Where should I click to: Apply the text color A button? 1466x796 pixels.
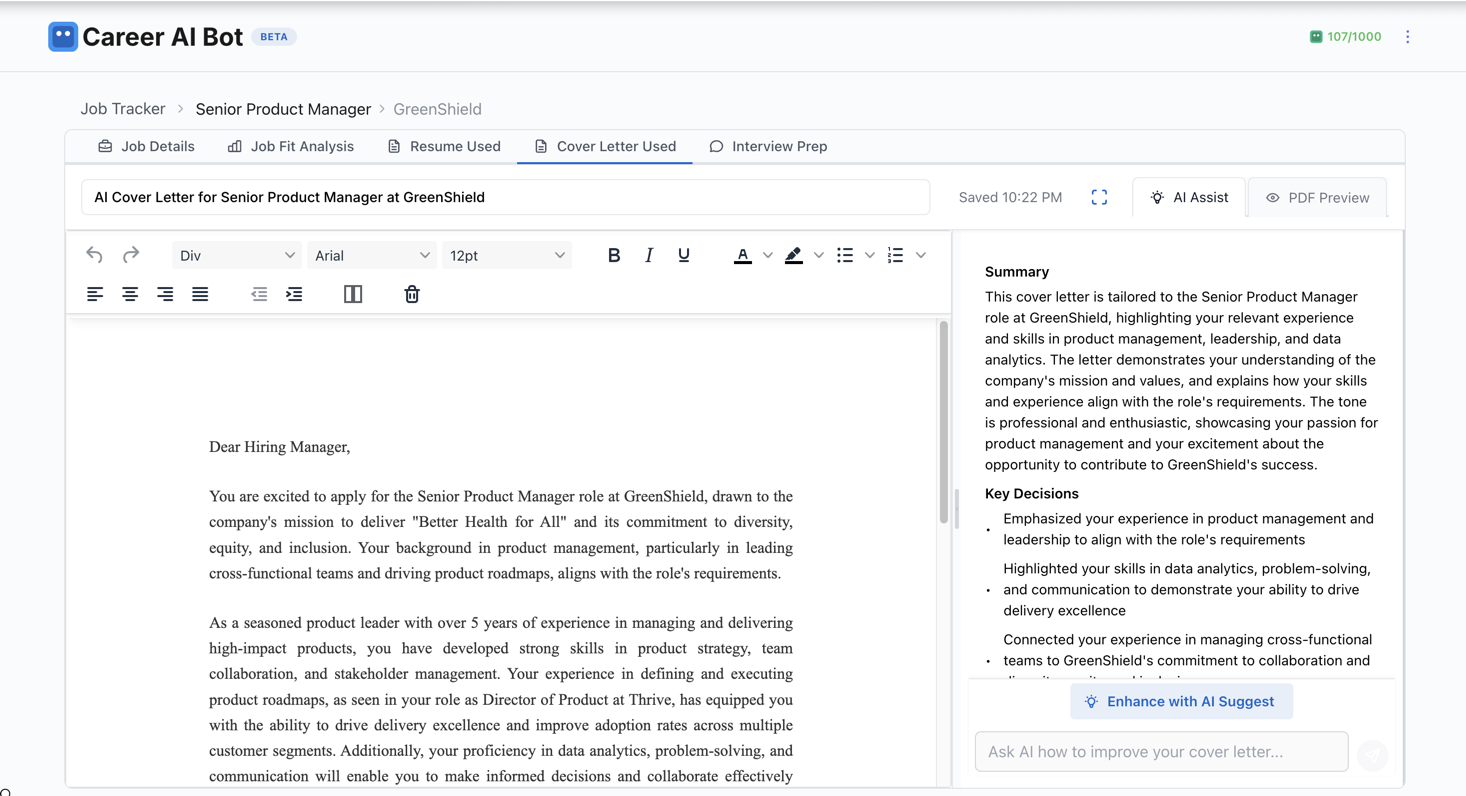point(743,255)
